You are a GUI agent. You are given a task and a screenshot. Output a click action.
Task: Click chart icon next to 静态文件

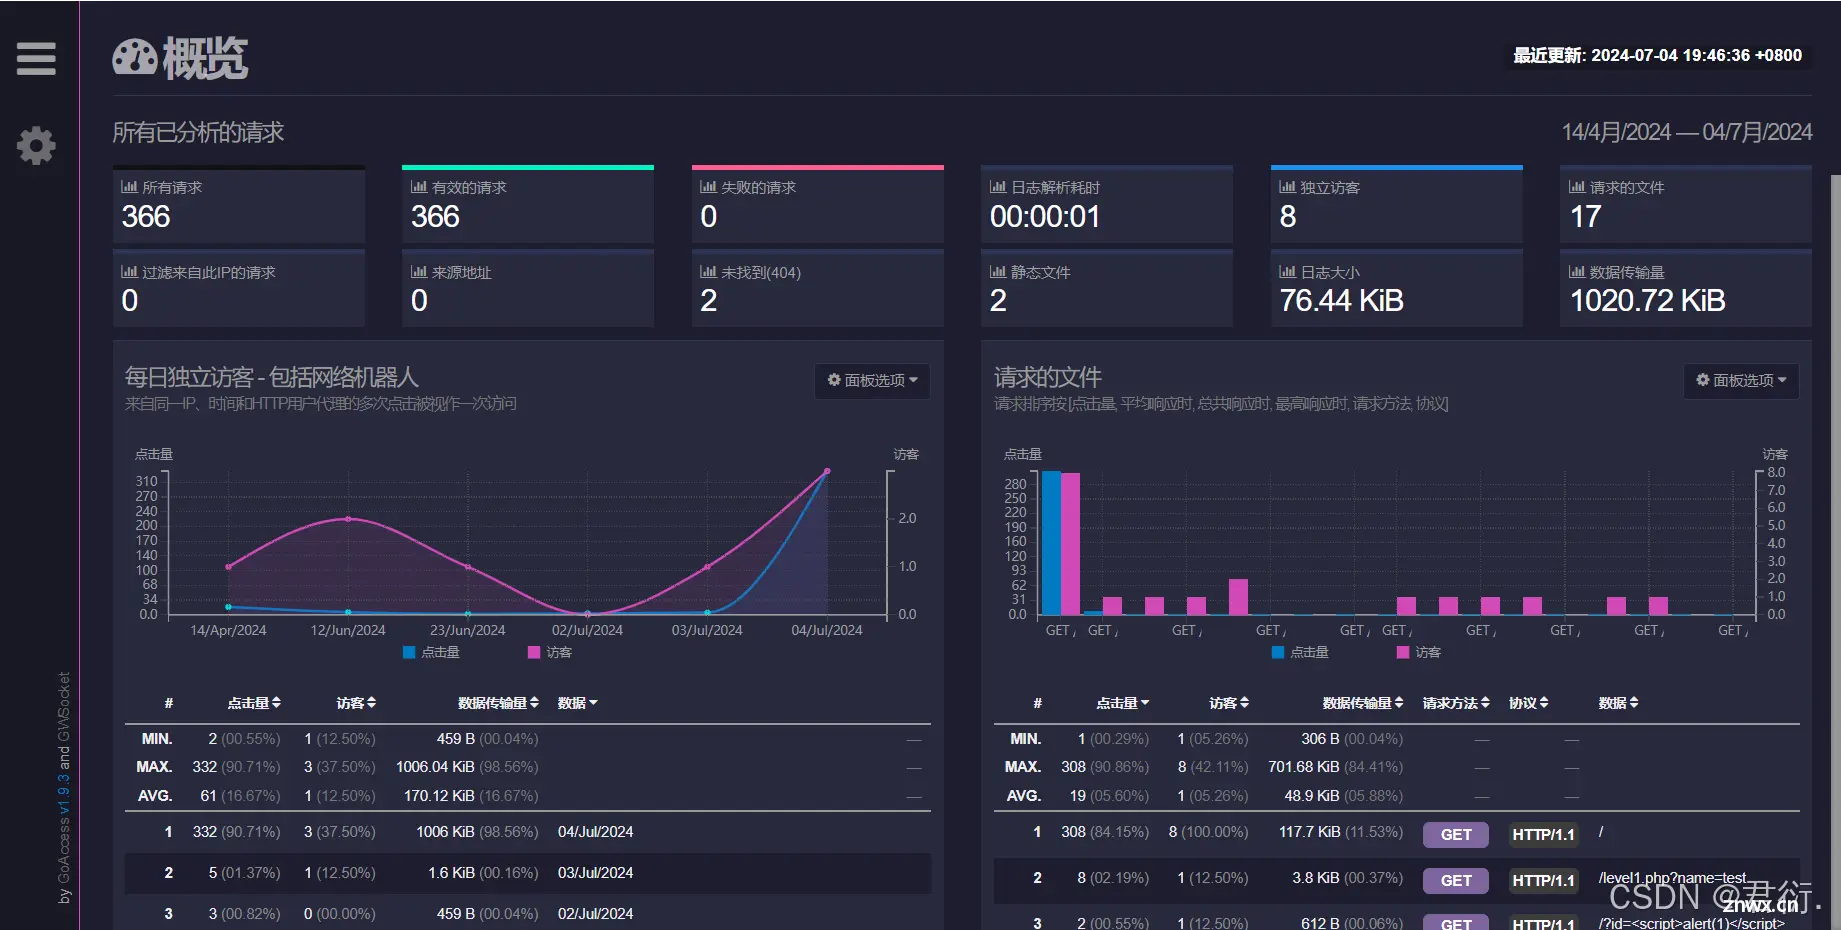(x=998, y=272)
